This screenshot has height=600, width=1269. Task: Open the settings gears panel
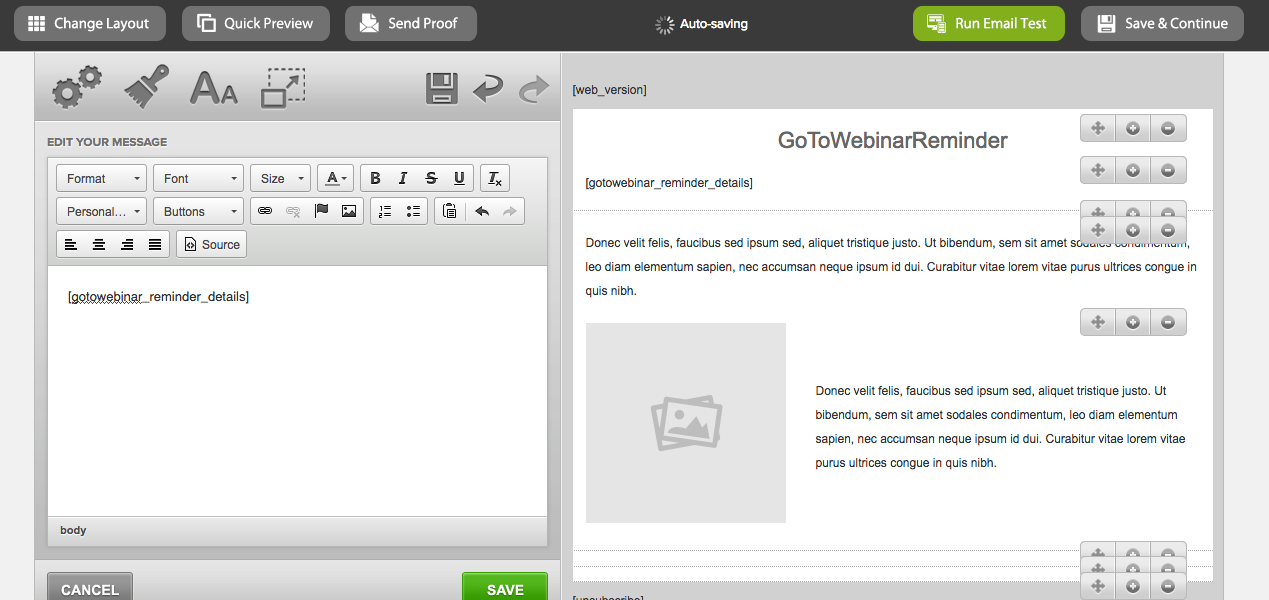(x=77, y=87)
